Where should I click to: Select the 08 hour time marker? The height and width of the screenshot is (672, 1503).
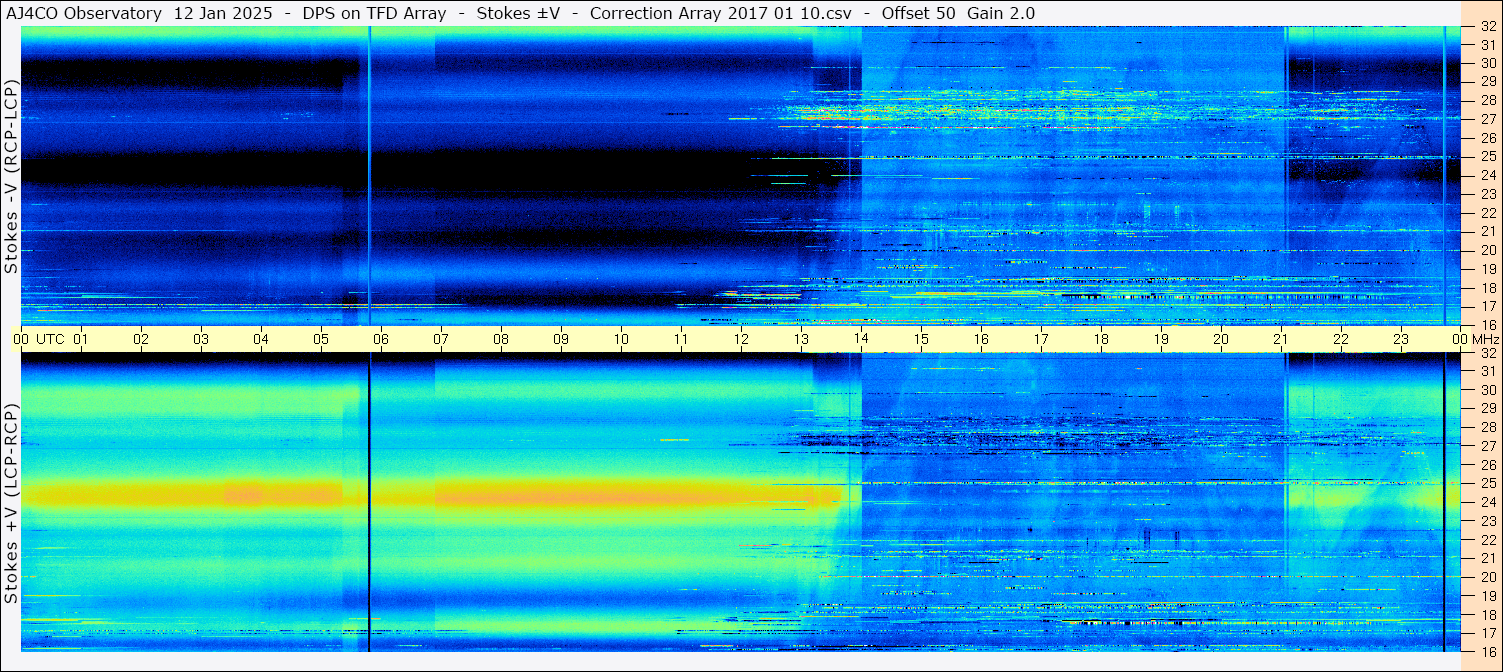coord(501,339)
